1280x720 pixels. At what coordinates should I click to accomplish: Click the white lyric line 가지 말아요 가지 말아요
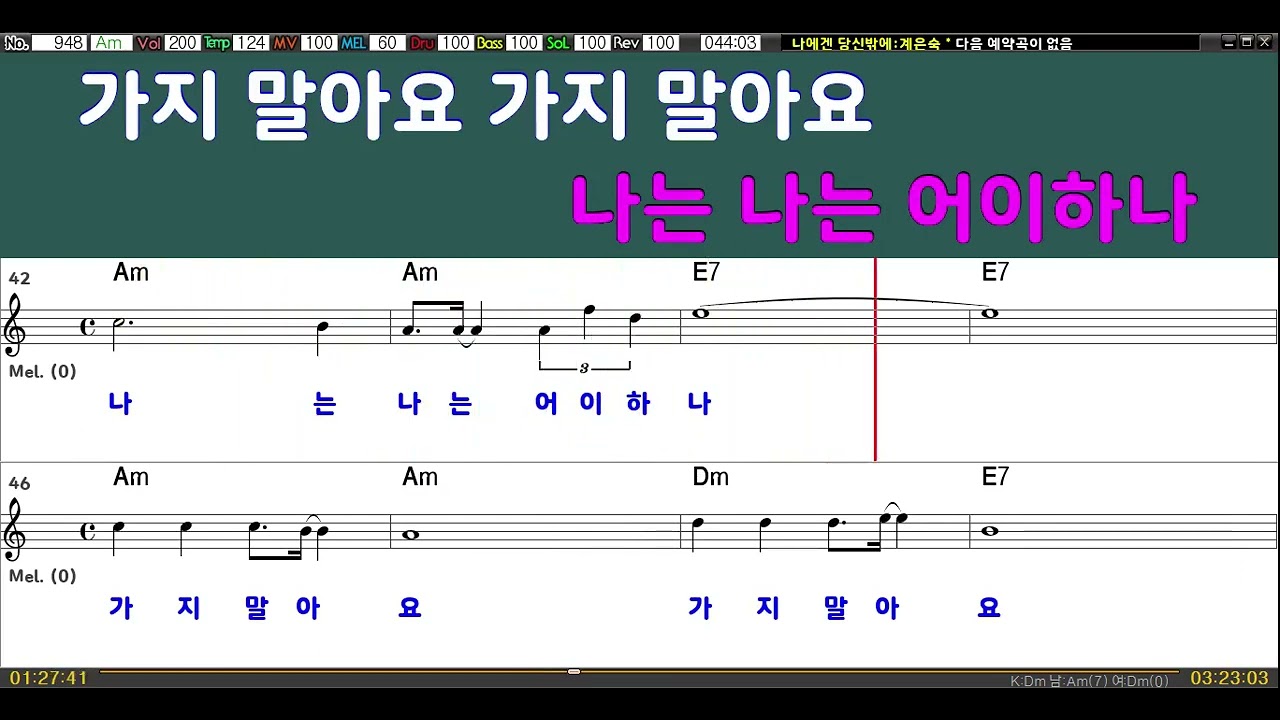tap(475, 104)
